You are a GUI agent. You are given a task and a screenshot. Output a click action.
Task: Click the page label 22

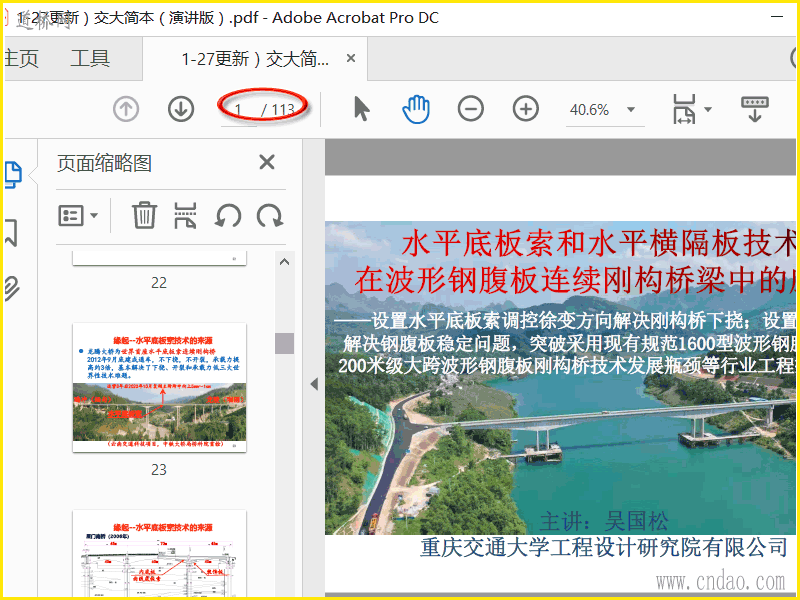pos(159,283)
